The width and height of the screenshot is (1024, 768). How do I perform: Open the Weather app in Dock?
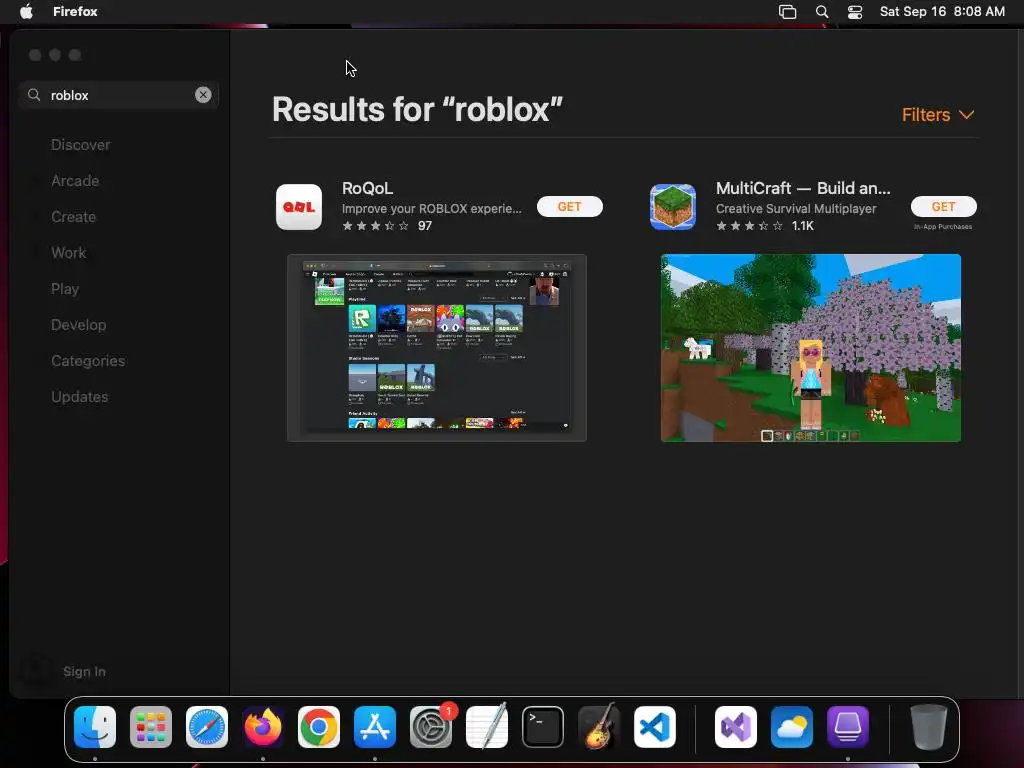pos(792,727)
